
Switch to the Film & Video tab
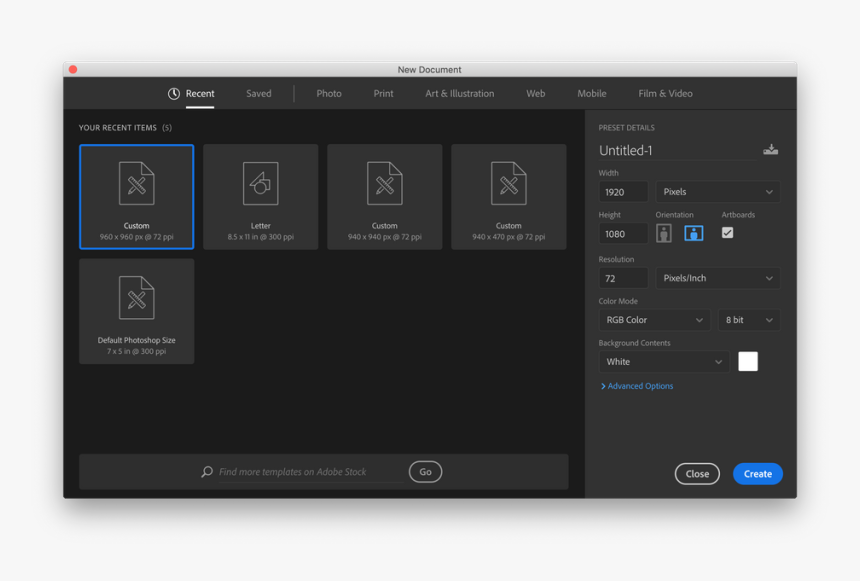click(x=664, y=93)
